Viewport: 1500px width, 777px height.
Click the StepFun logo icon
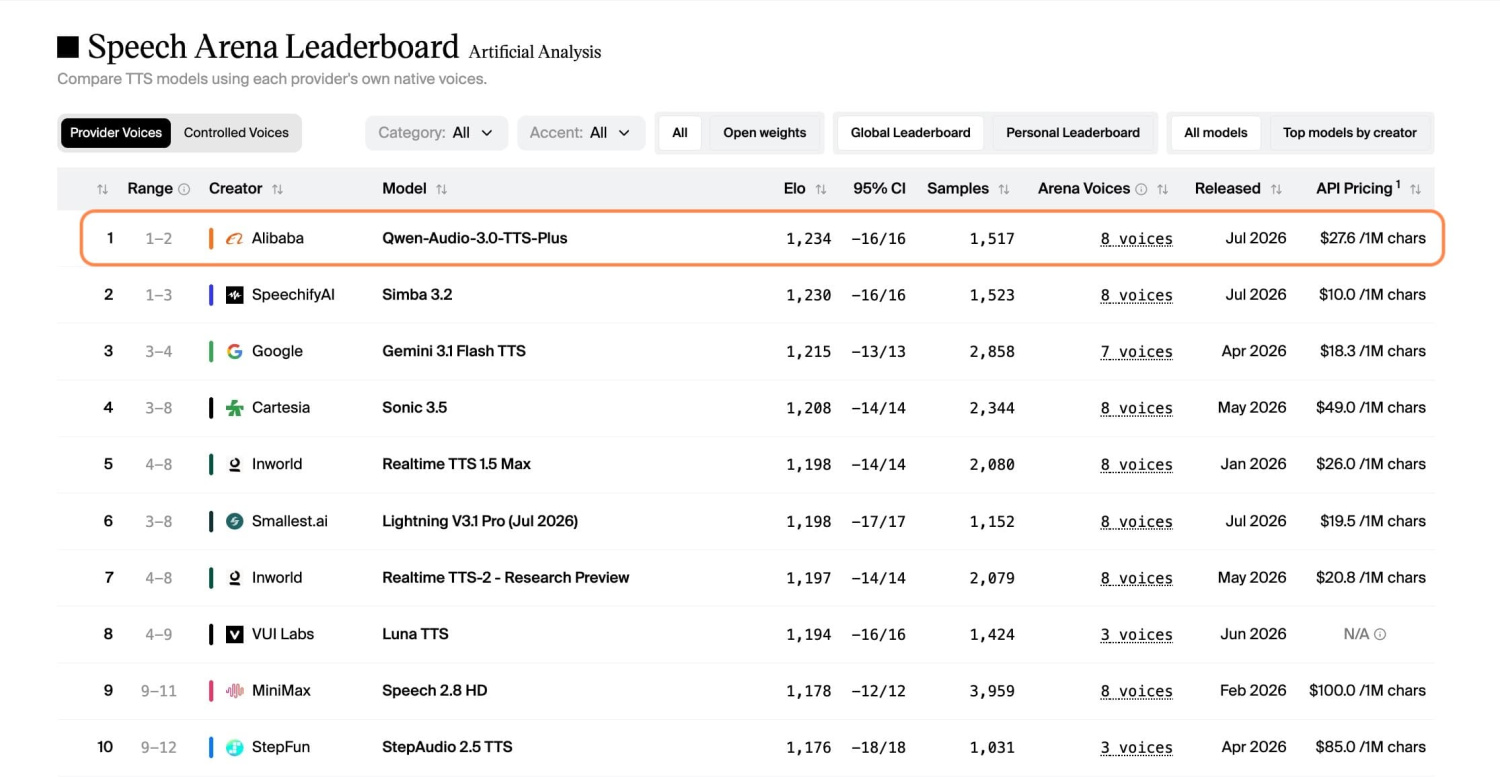coord(235,747)
